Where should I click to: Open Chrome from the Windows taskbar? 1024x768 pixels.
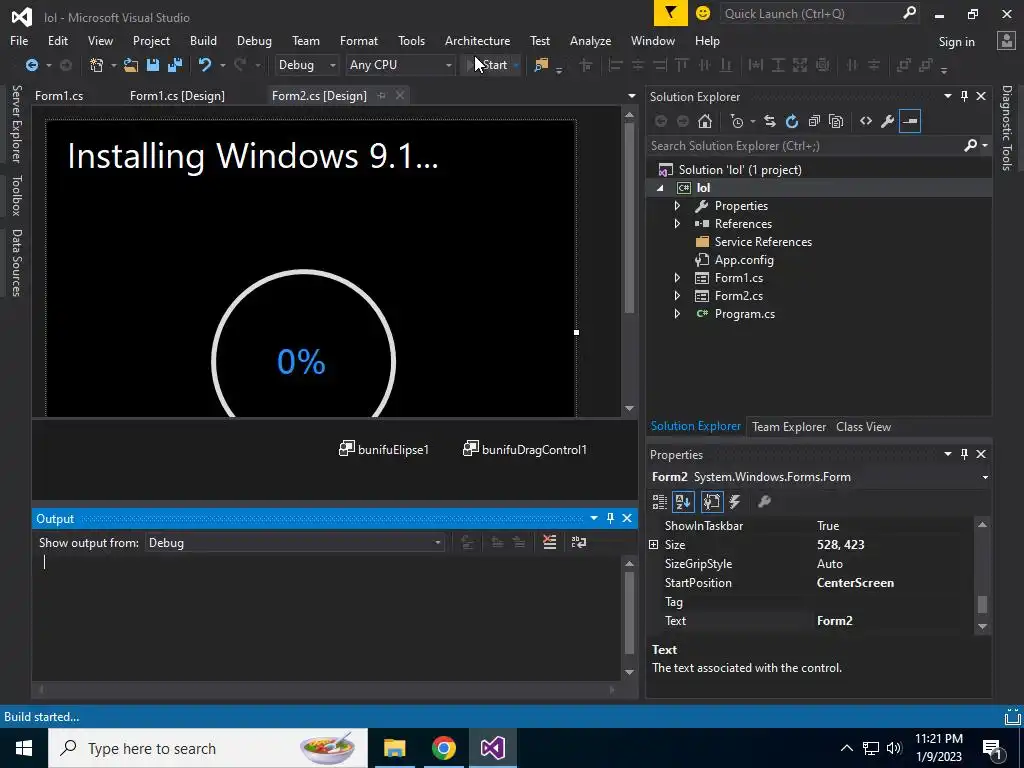443,748
